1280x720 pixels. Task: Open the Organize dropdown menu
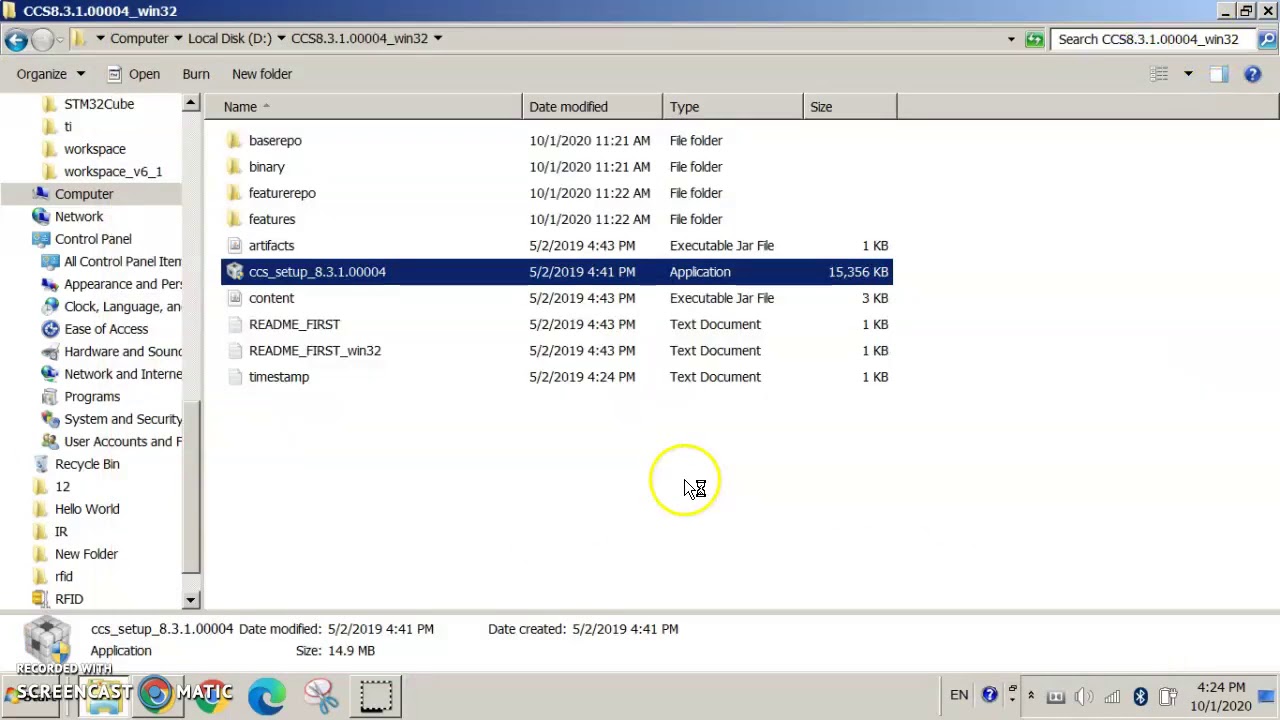pyautogui.click(x=51, y=74)
